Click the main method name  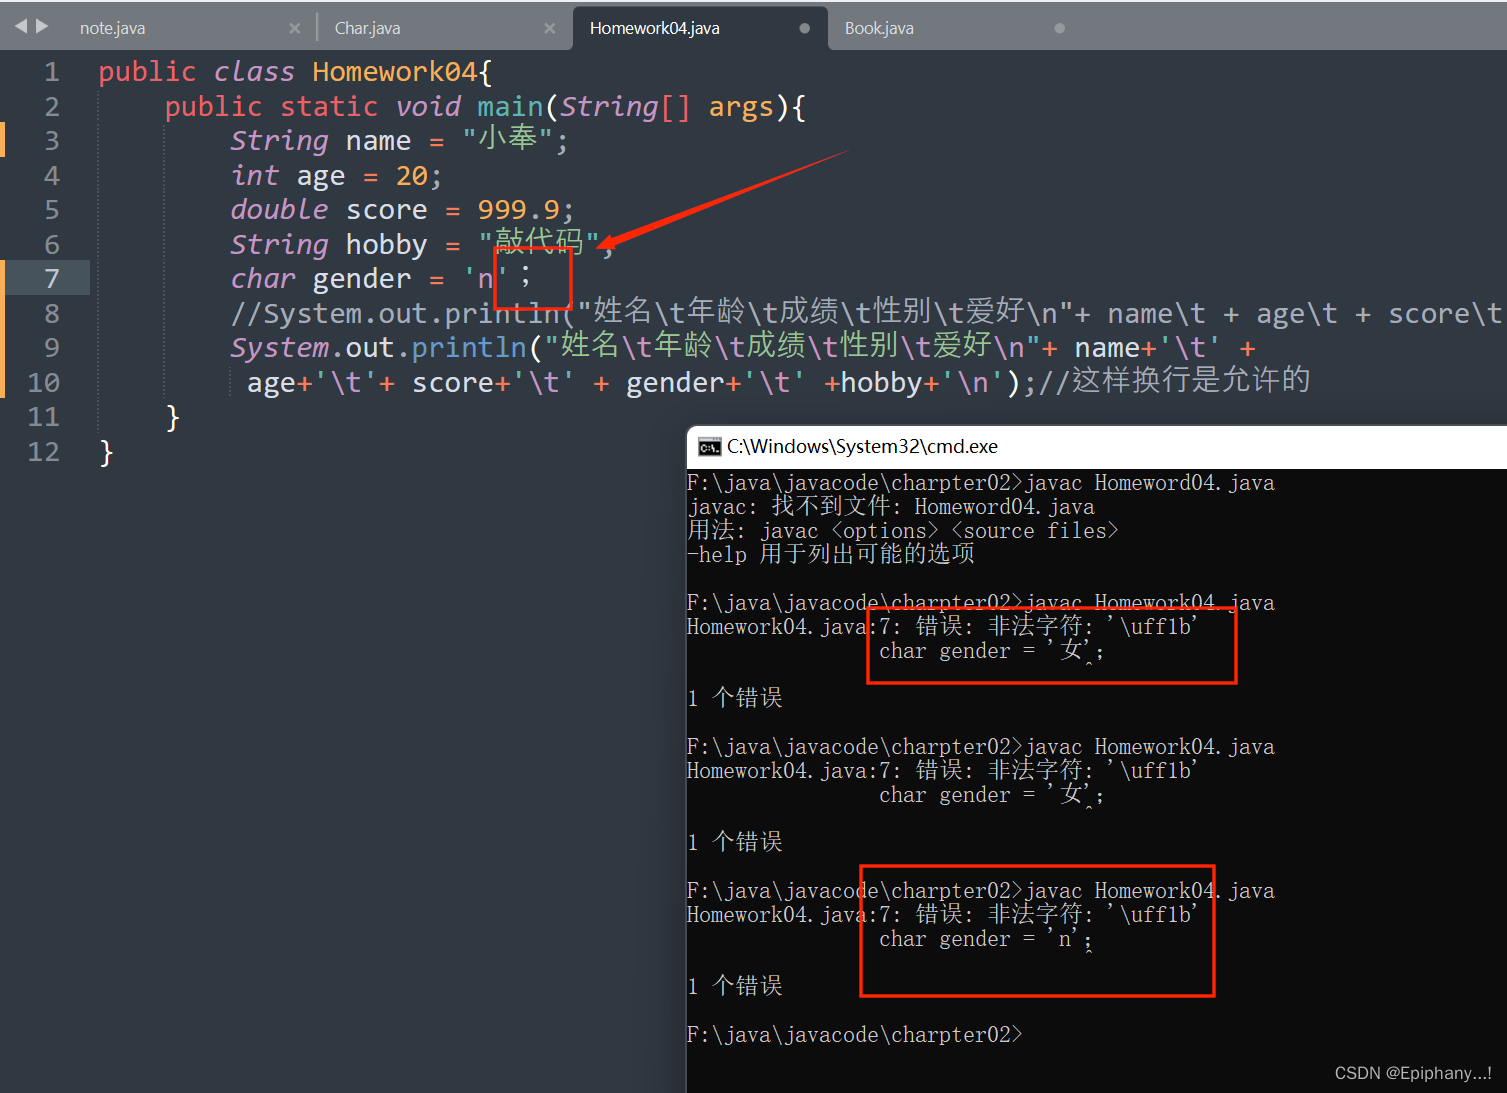[x=510, y=107]
